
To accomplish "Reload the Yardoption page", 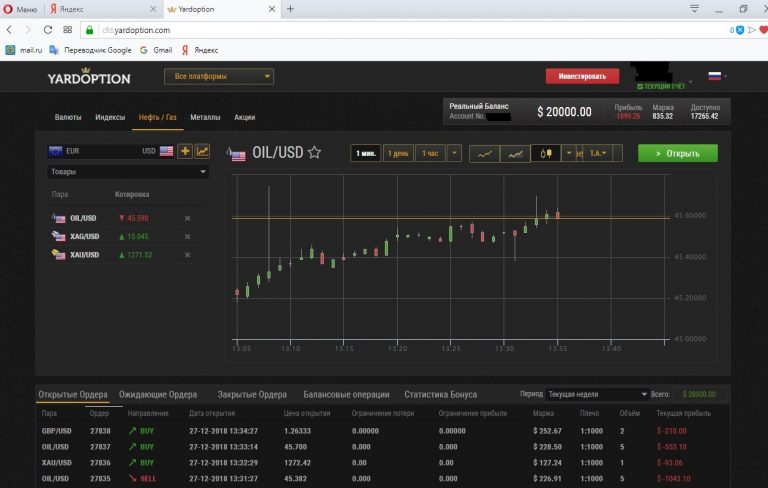I will click(48, 30).
